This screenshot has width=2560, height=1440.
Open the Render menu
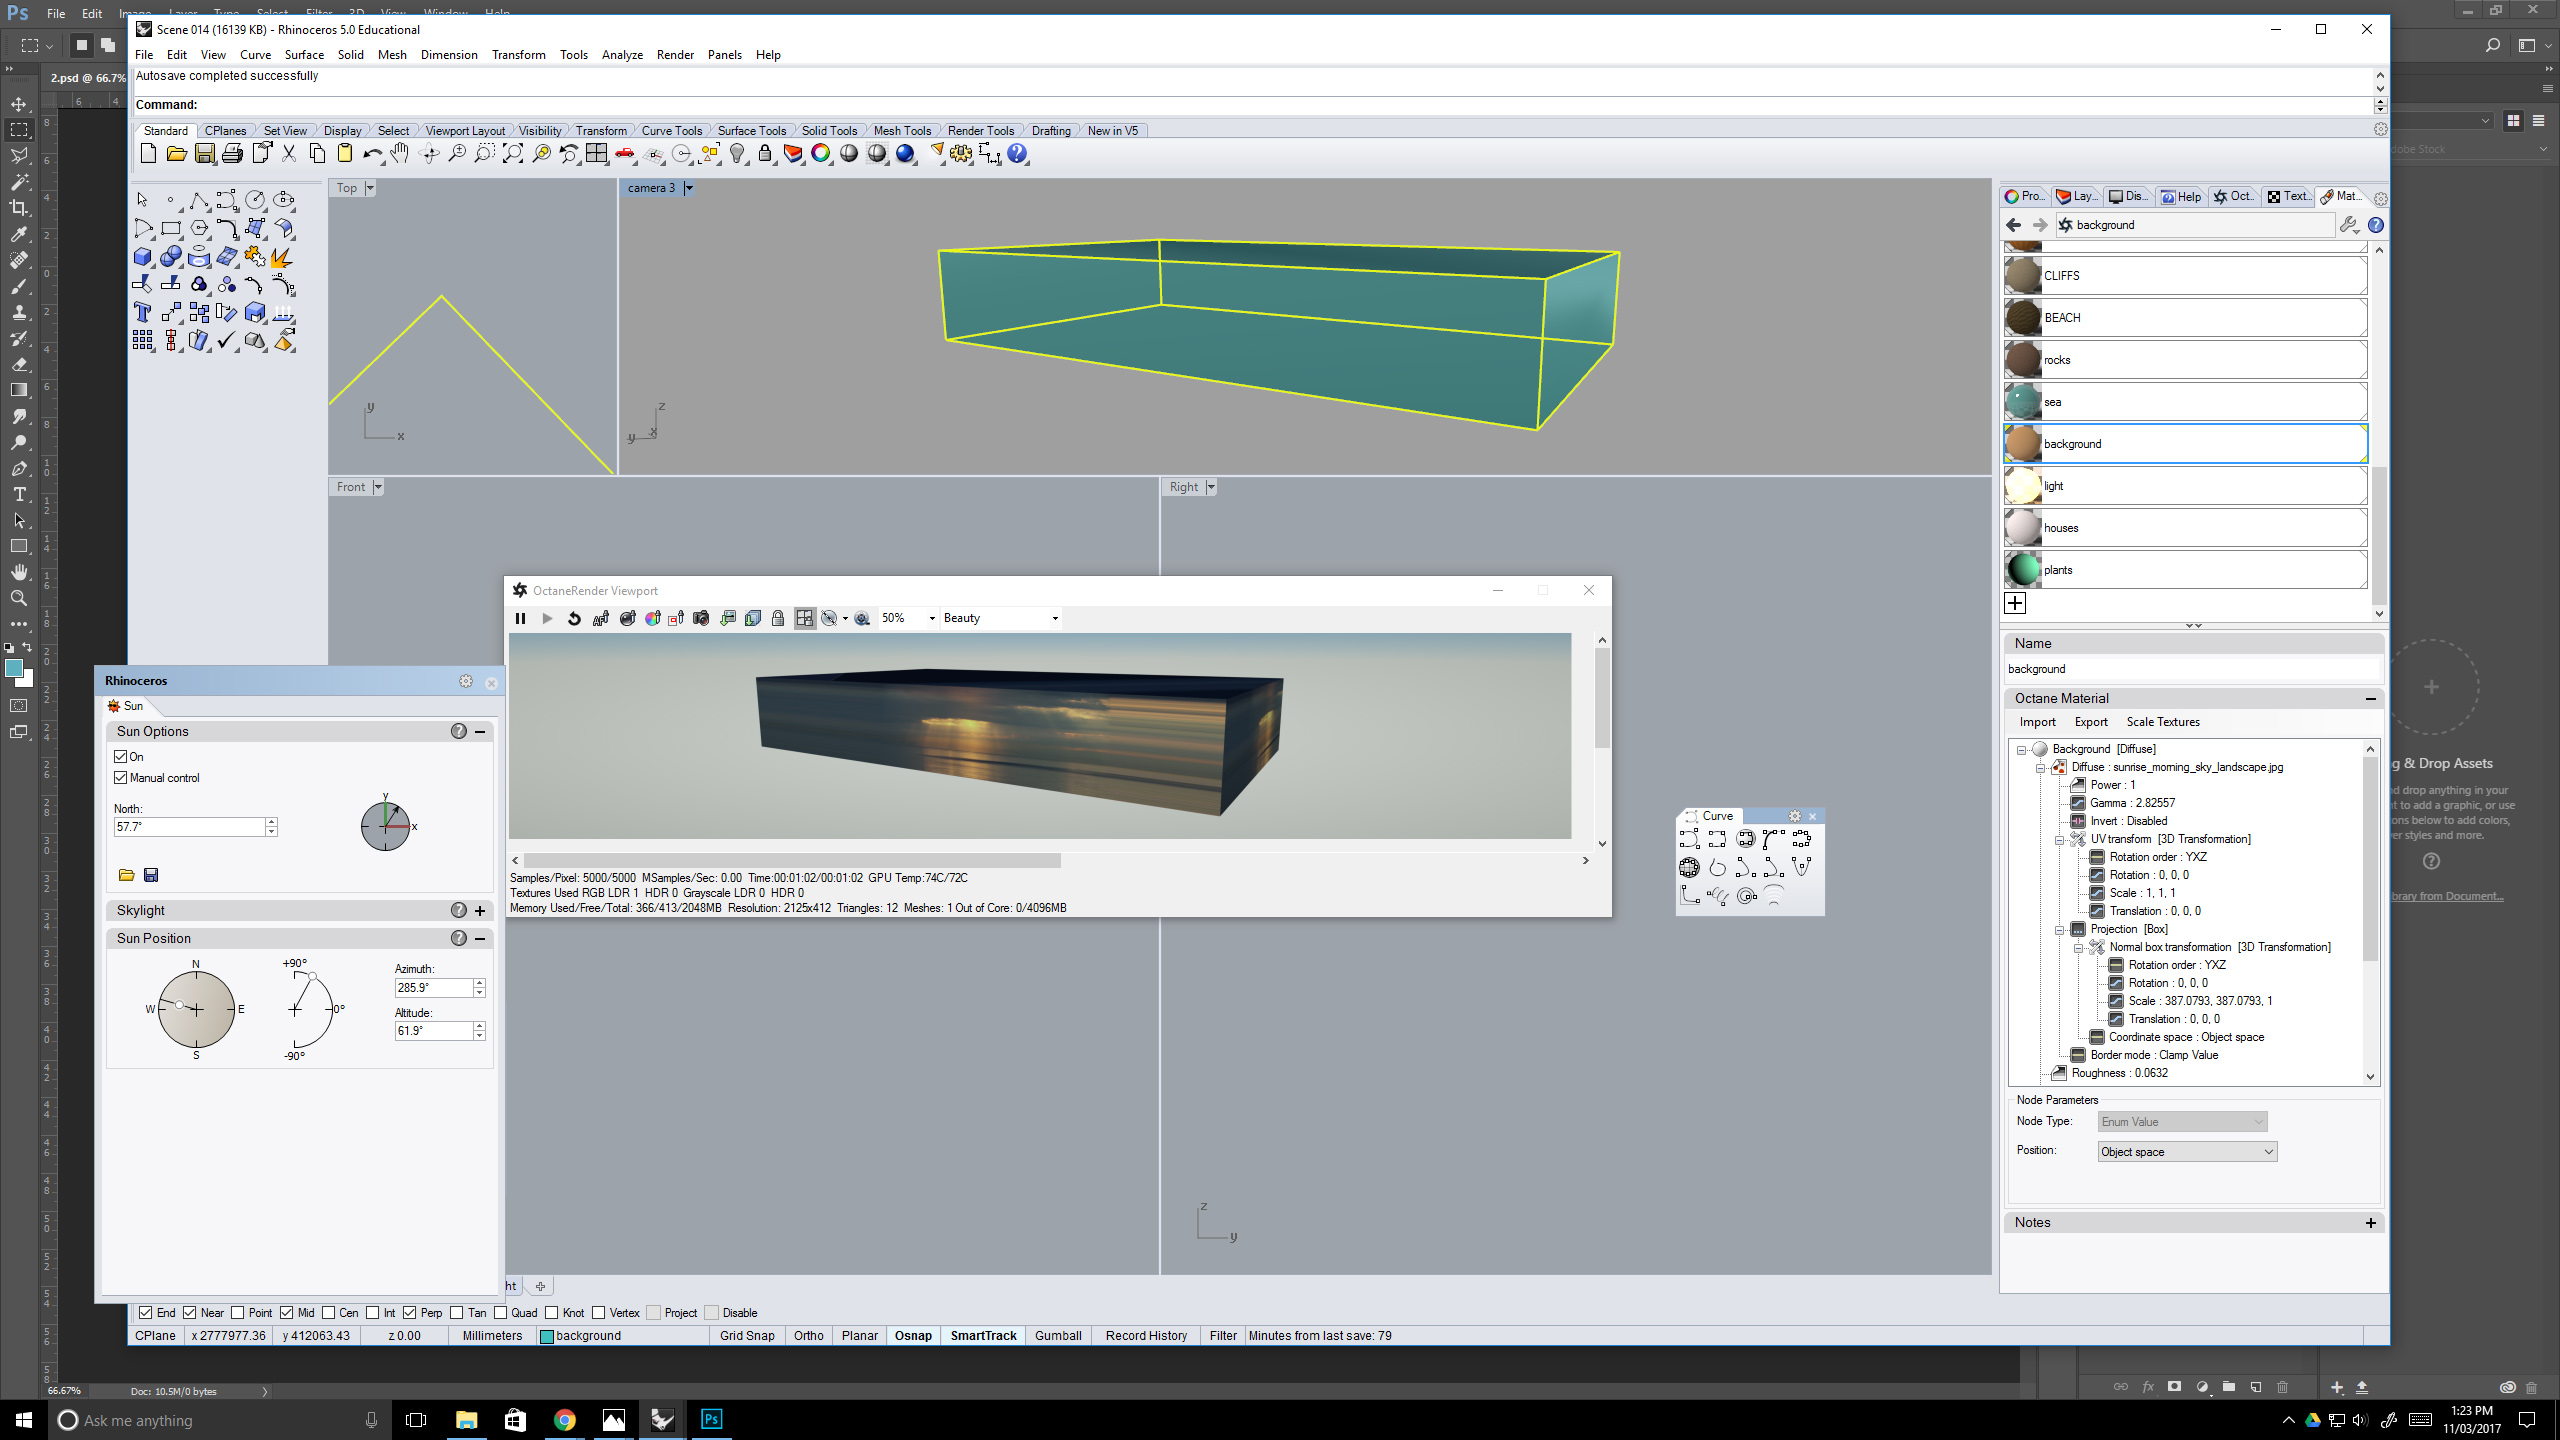point(674,55)
